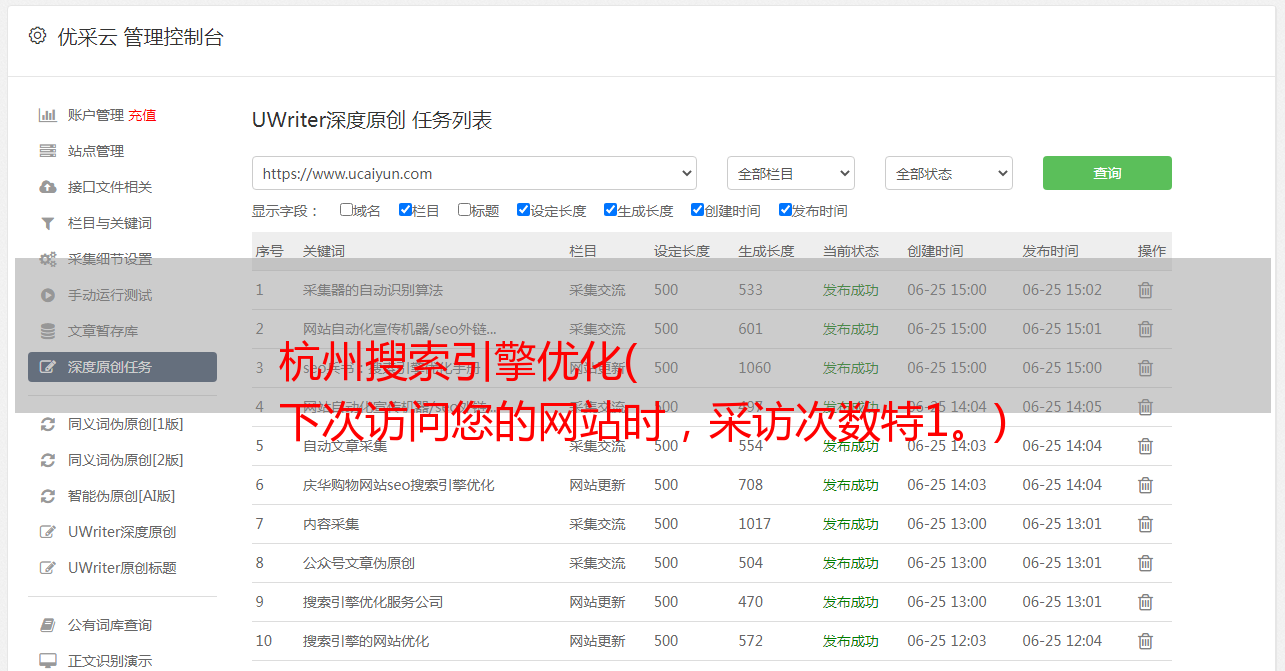Open UWriter原创标题 via its edit icon
This screenshot has width=1285, height=671.
47,568
